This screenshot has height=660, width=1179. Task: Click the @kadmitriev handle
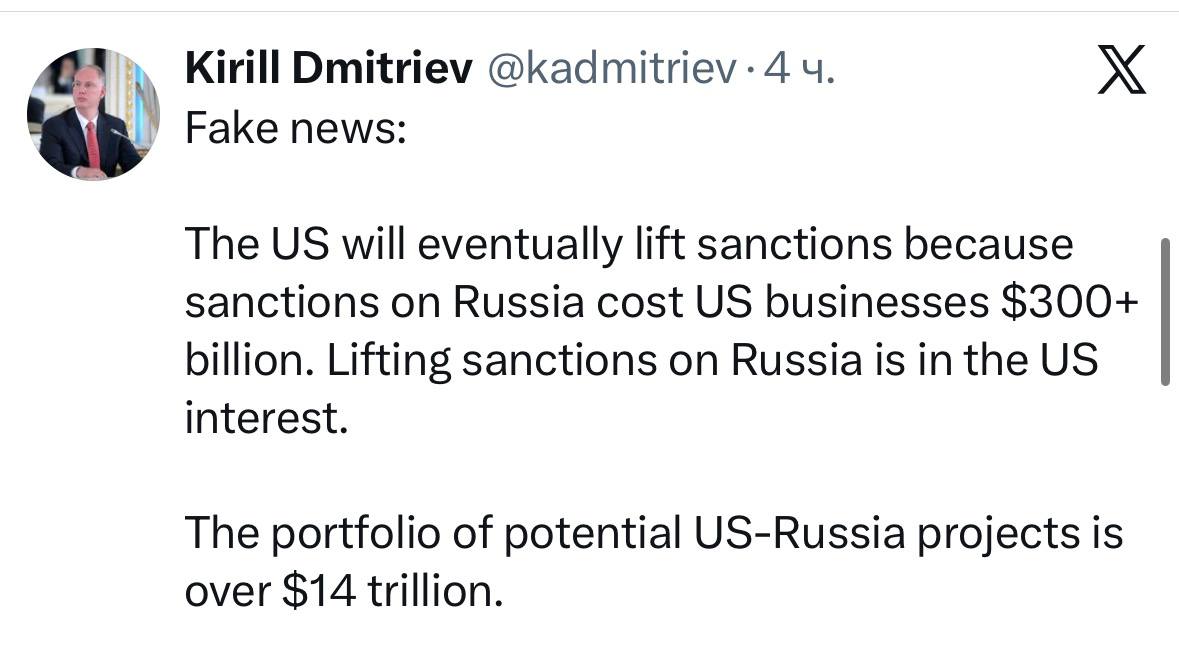tap(613, 70)
